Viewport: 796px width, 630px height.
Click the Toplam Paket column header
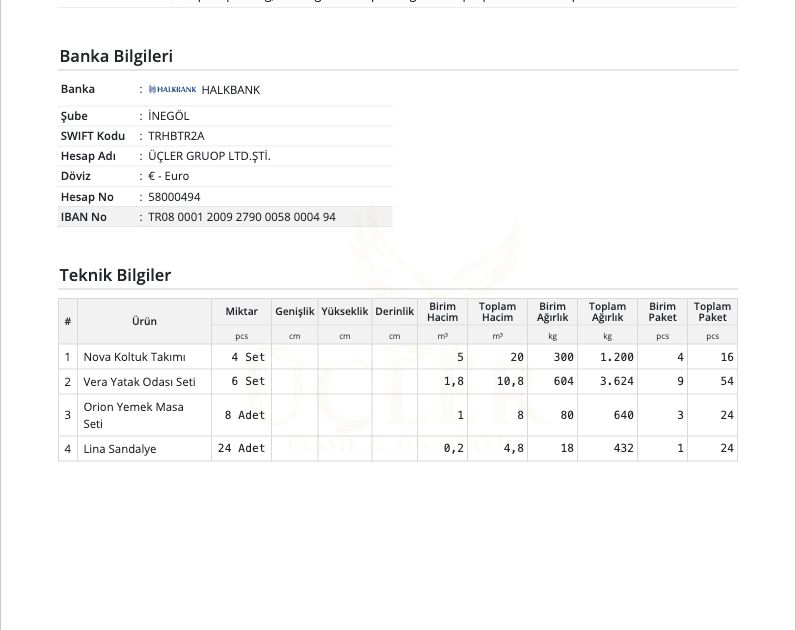coord(712,312)
